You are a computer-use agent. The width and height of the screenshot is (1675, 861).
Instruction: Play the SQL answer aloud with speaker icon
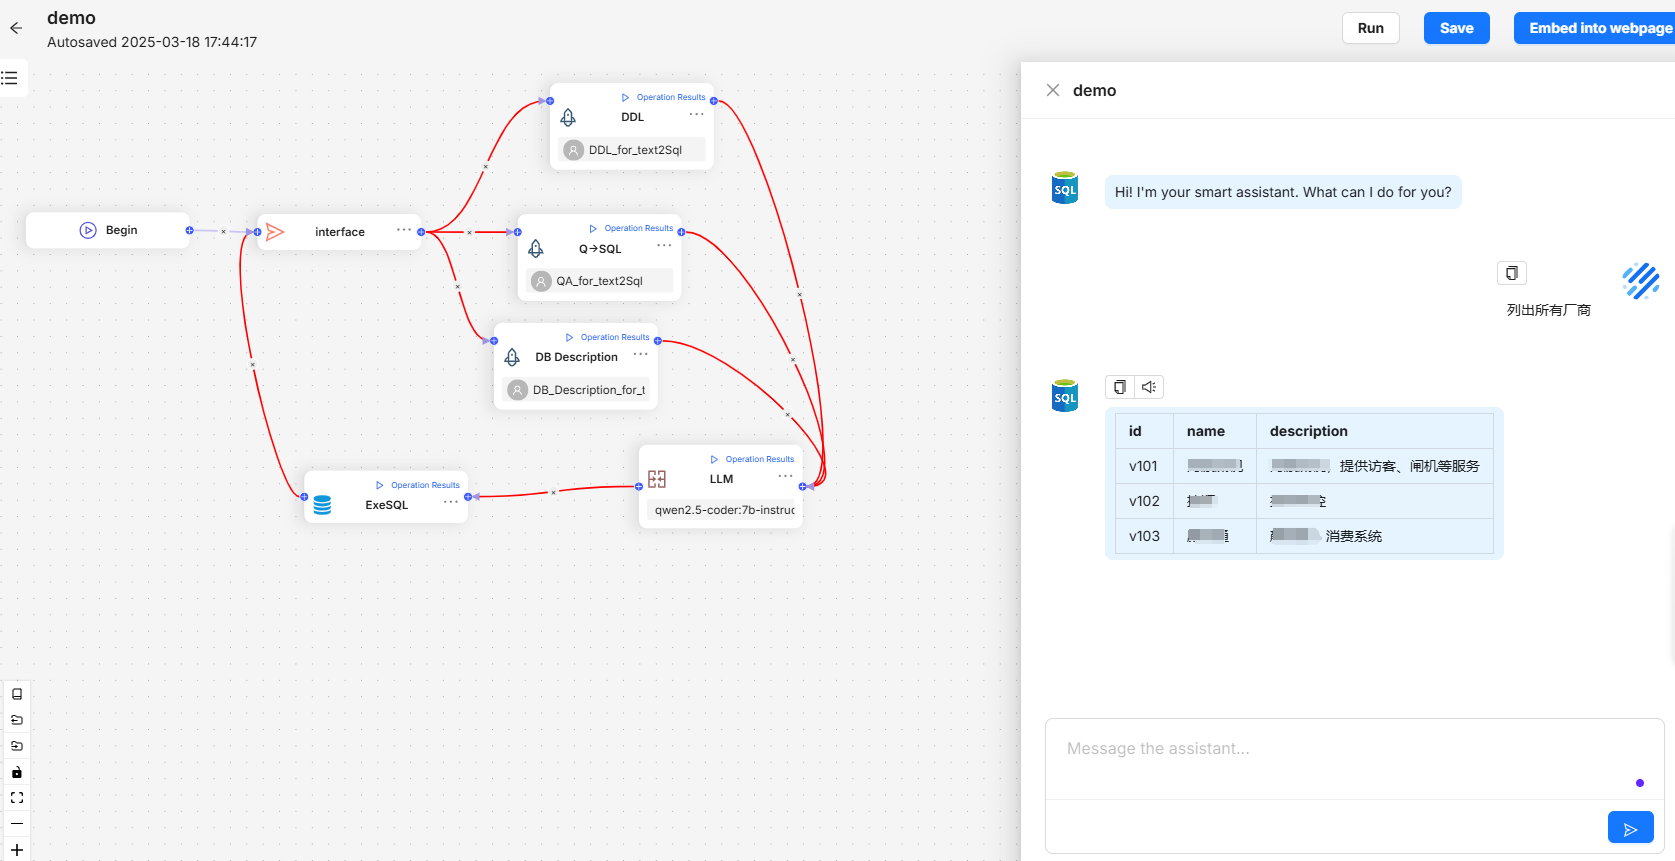coord(1149,387)
